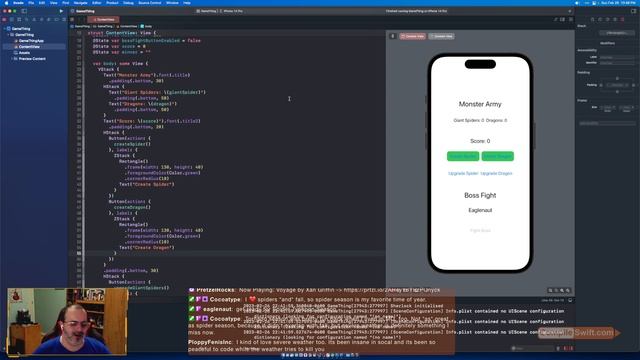640x360 pixels.
Task: Set preview canvas zoom to 100%
Action: pos(556,290)
